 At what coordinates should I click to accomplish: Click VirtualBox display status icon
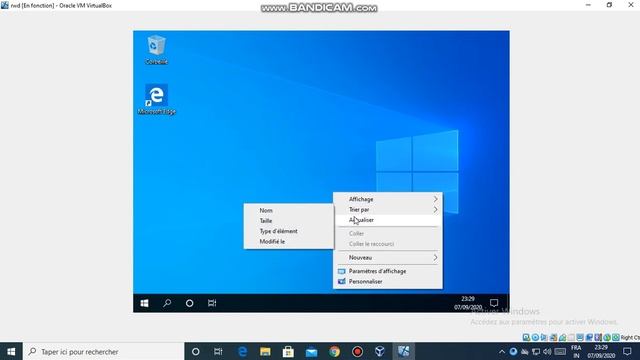[580, 337]
